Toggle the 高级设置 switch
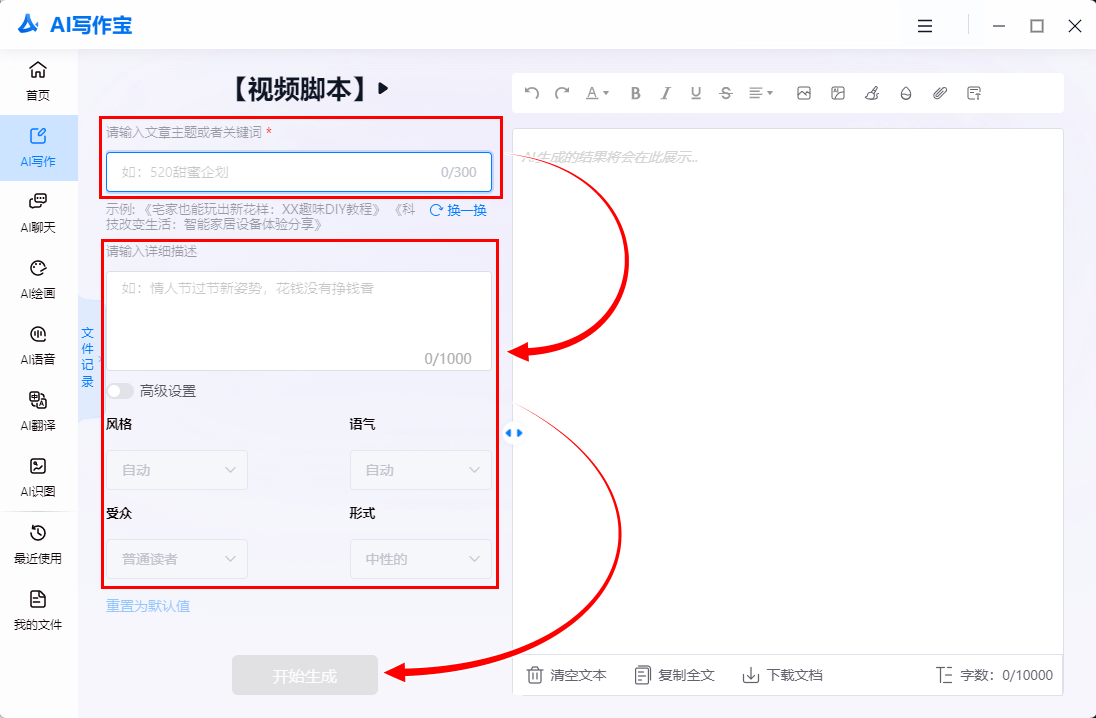This screenshot has height=718, width=1096. click(x=120, y=391)
